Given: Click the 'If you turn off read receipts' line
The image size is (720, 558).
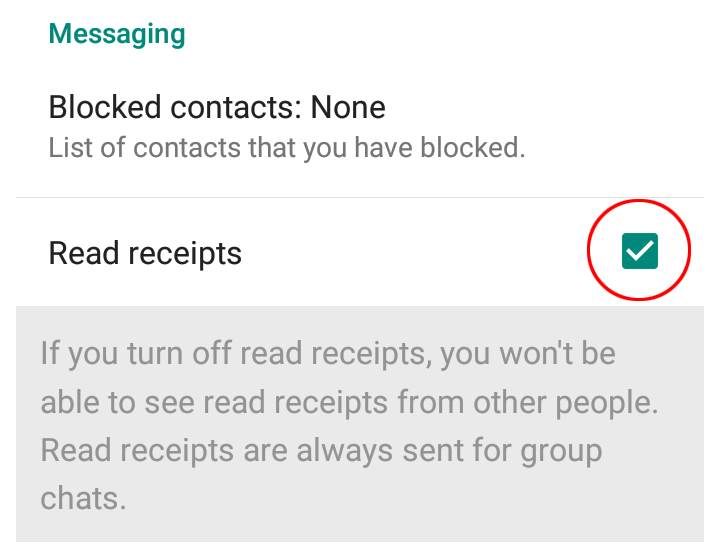Looking at the screenshot, I should (x=328, y=354).
